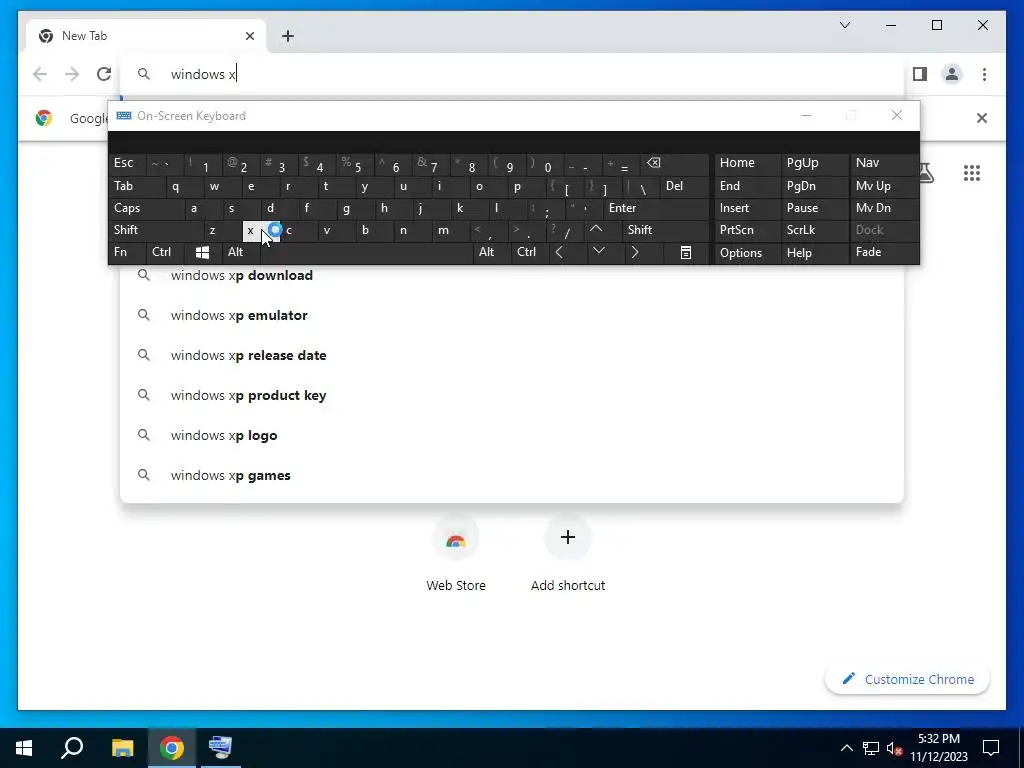The image size is (1024, 768).
Task: Open the Chrome profile avatar
Action: click(x=952, y=74)
